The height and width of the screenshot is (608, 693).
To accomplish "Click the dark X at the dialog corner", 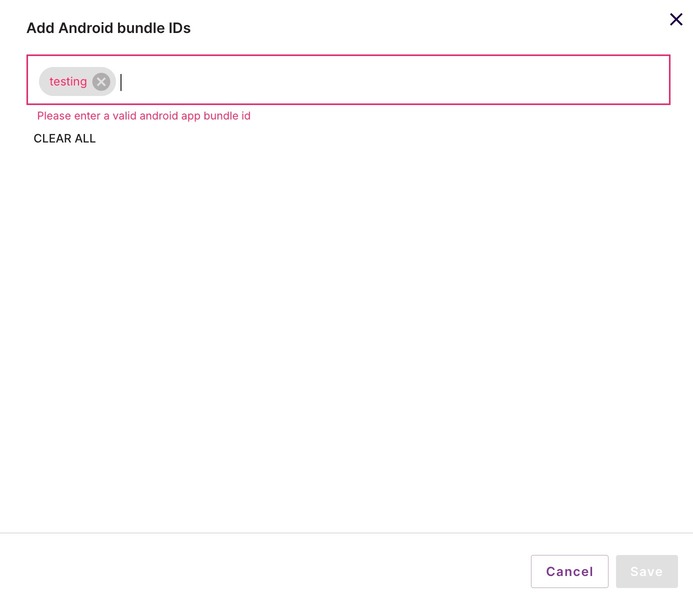I will (676, 19).
